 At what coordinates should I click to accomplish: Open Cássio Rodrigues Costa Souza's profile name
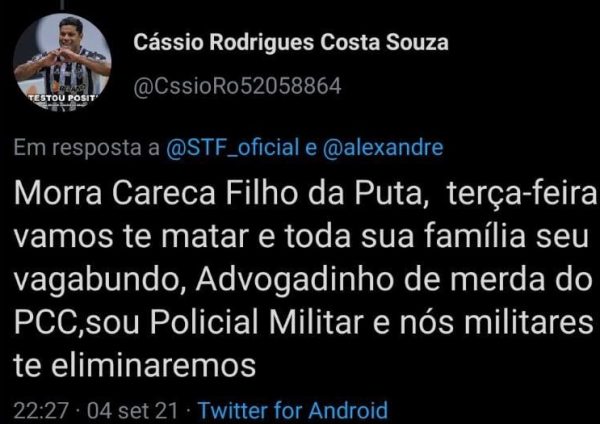[291, 42]
